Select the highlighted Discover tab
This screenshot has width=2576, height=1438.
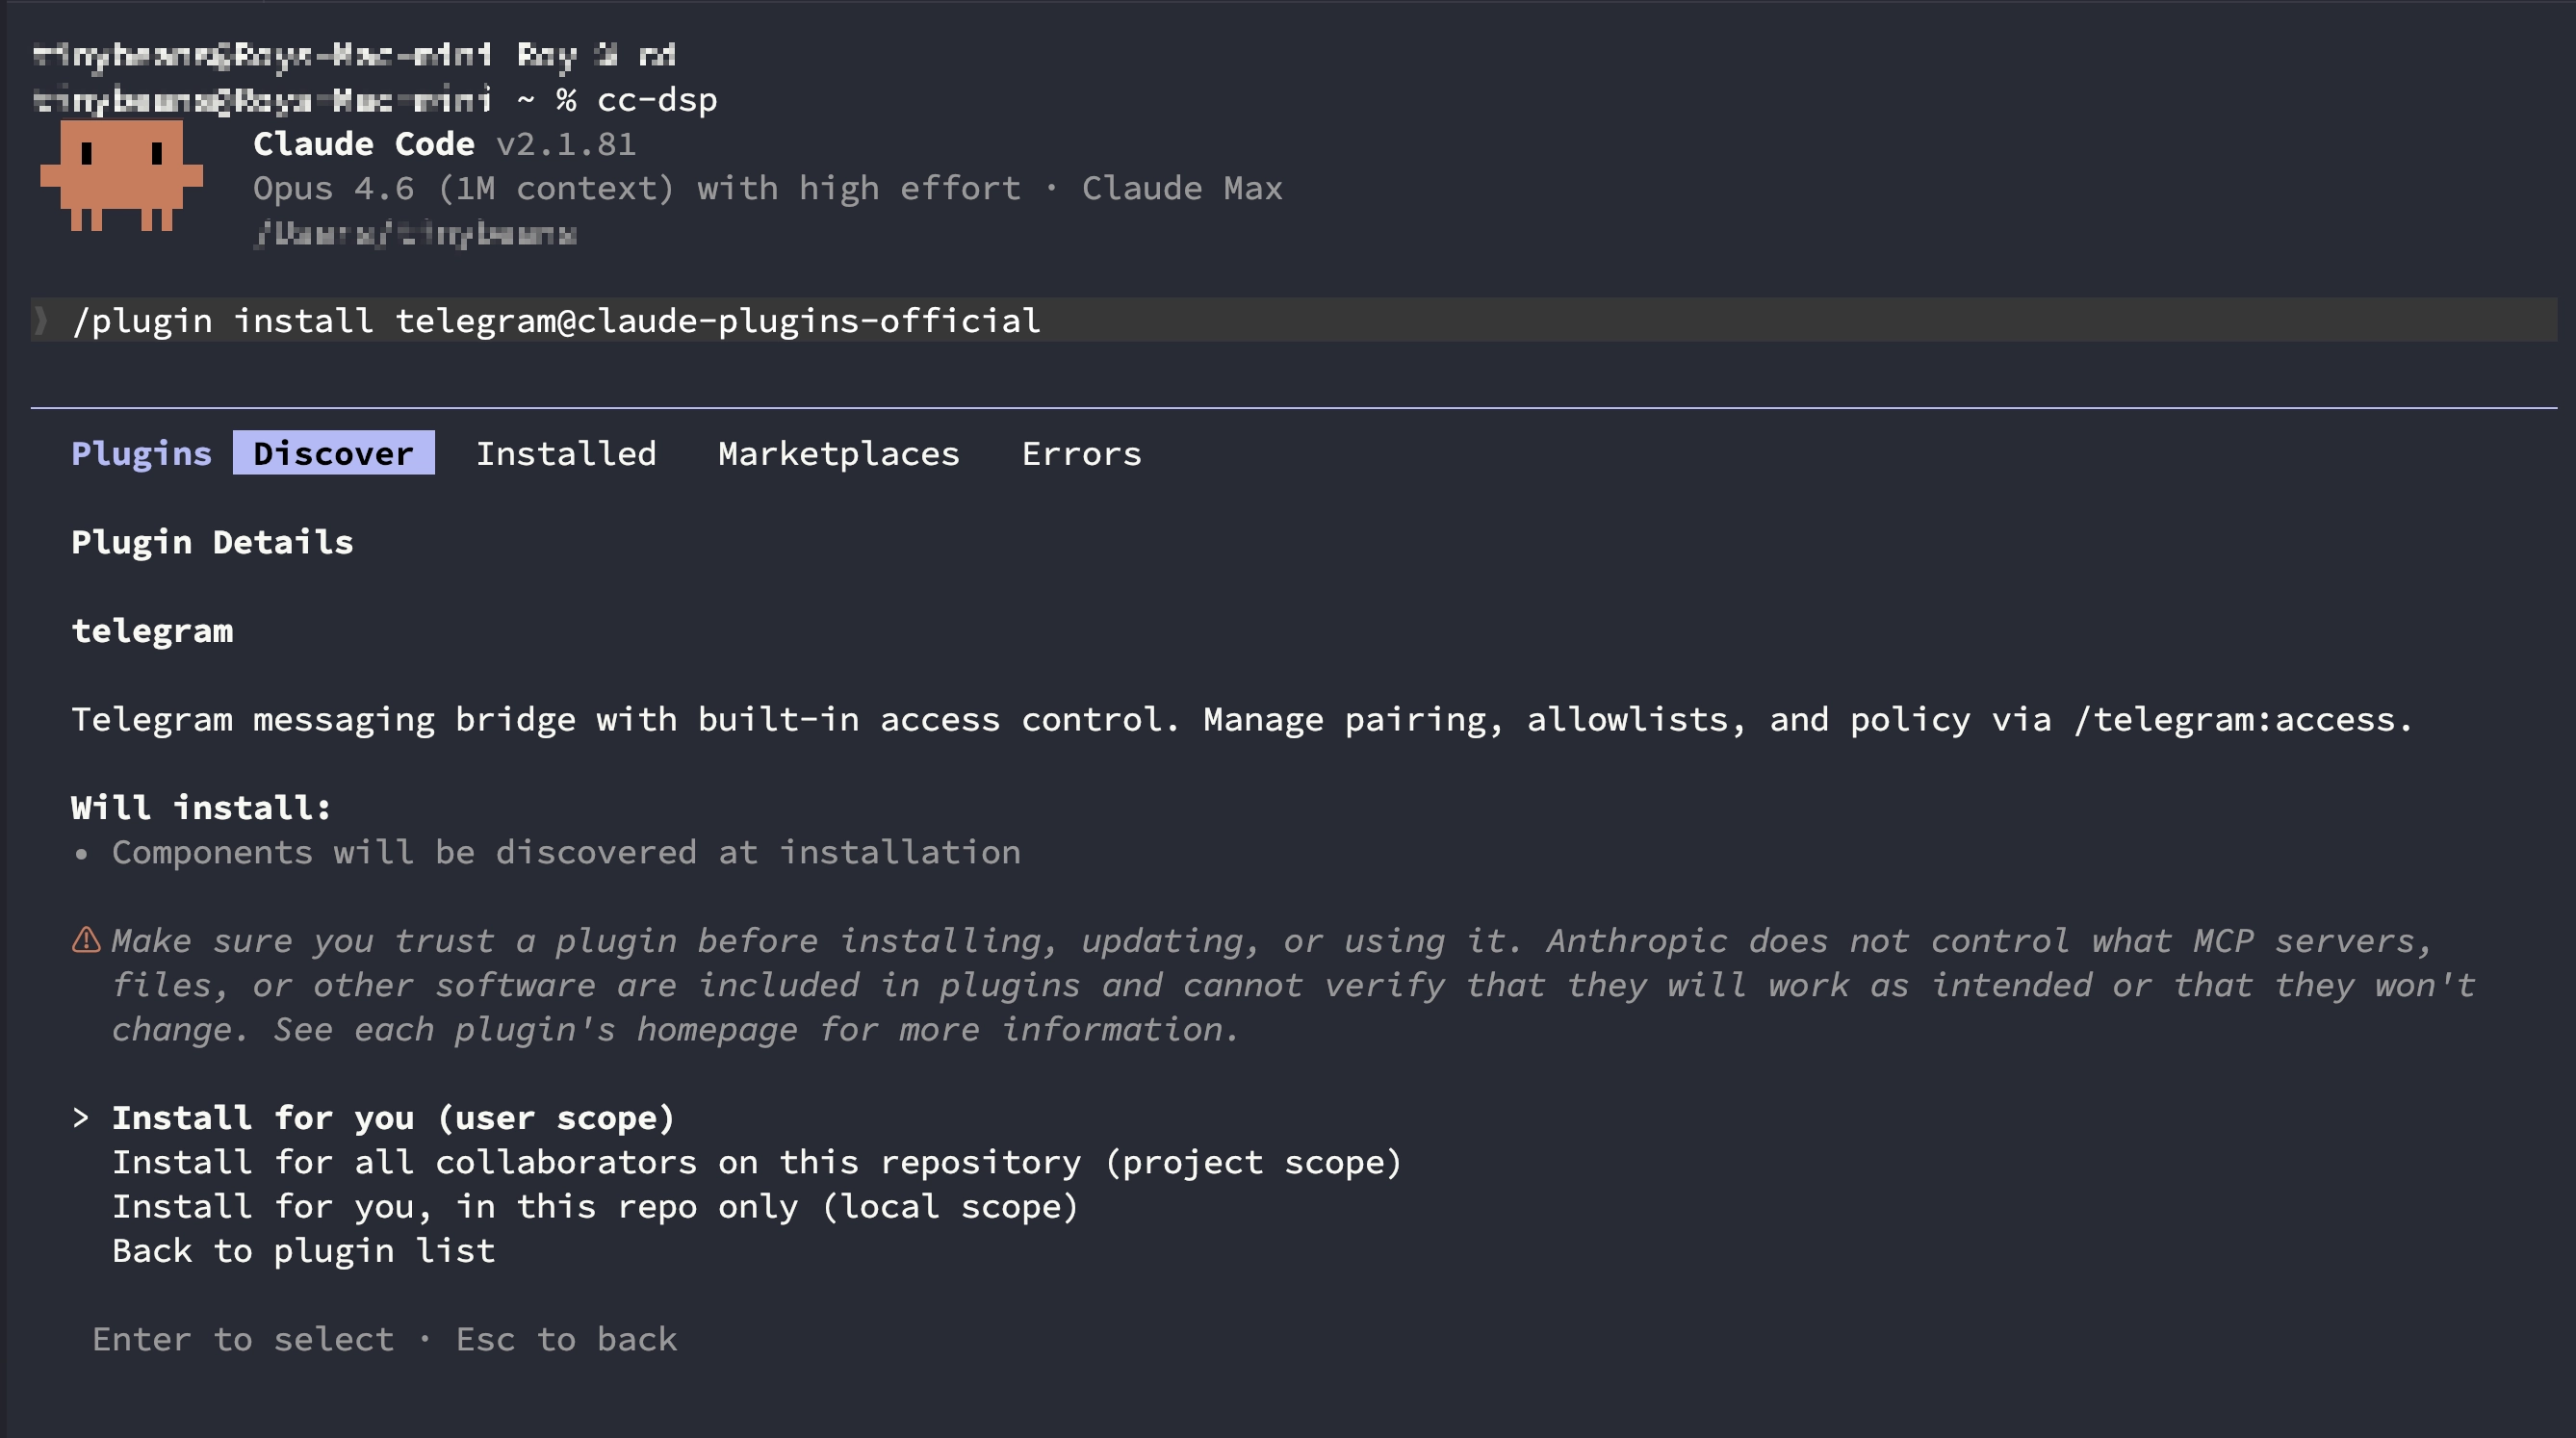click(x=333, y=454)
